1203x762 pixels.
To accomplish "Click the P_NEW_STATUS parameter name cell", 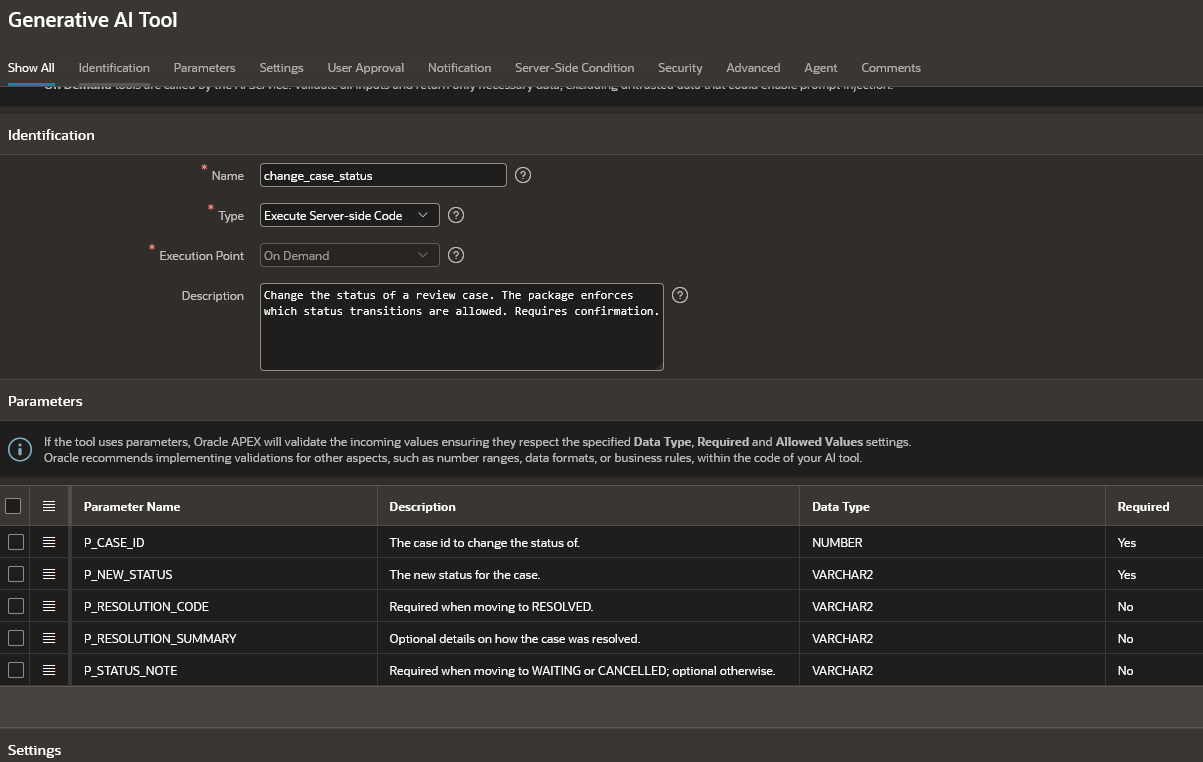I will pyautogui.click(x=224, y=574).
